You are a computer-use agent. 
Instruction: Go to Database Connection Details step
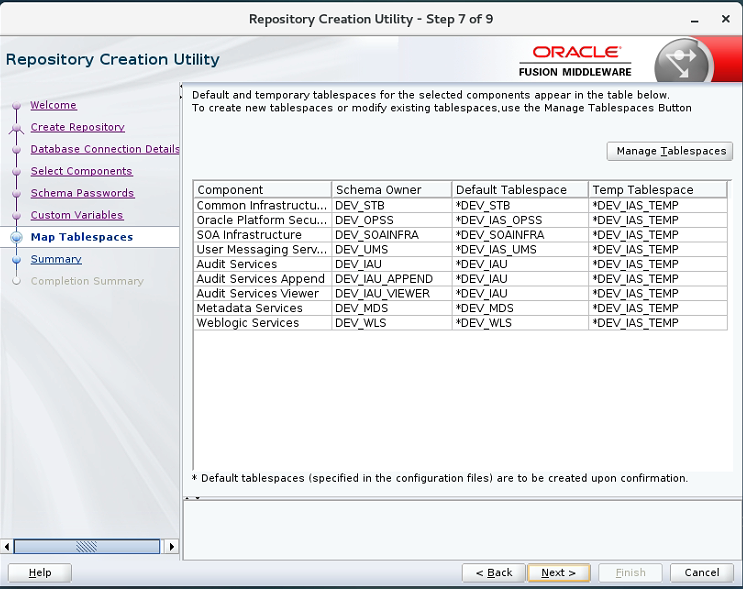coord(105,149)
